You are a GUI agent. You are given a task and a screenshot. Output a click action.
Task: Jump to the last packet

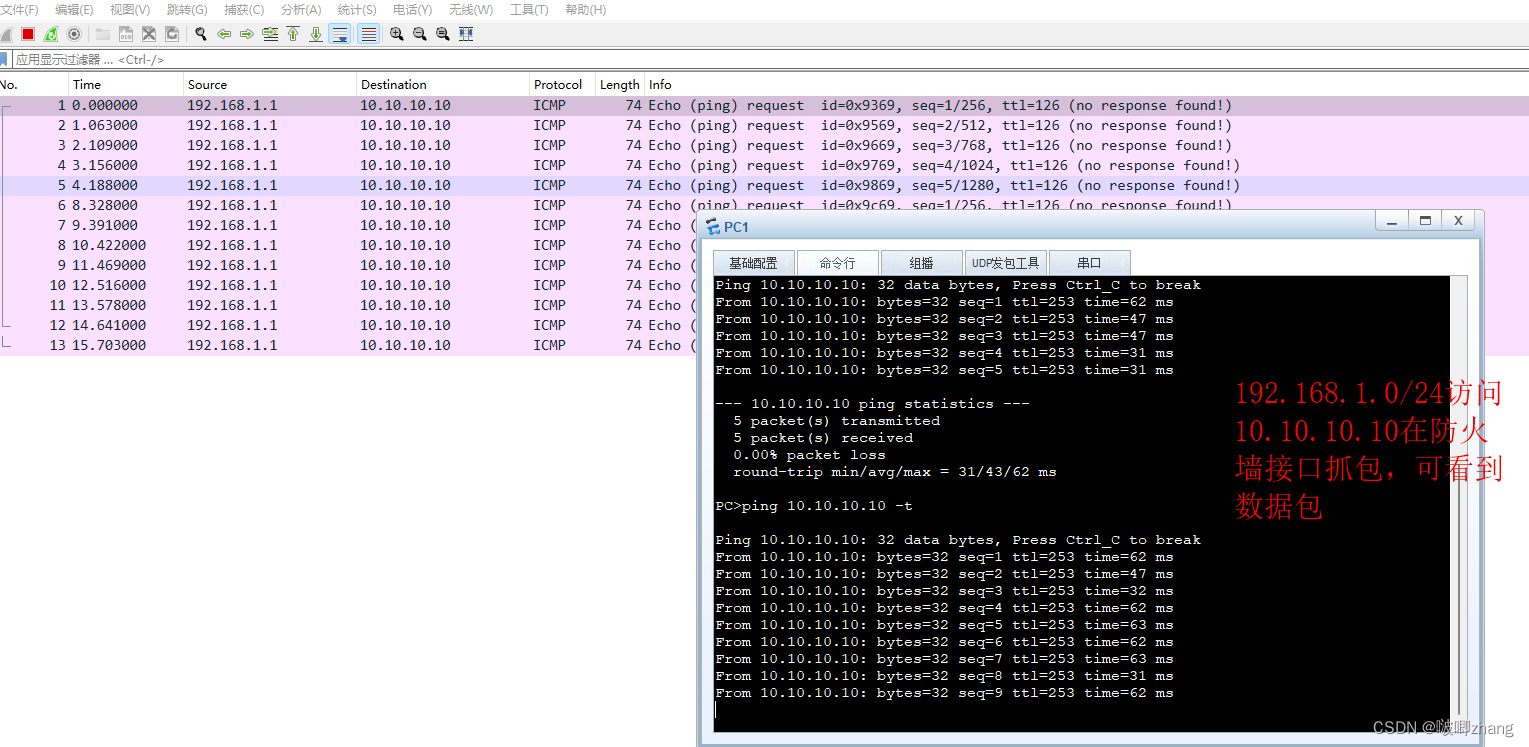[316, 34]
